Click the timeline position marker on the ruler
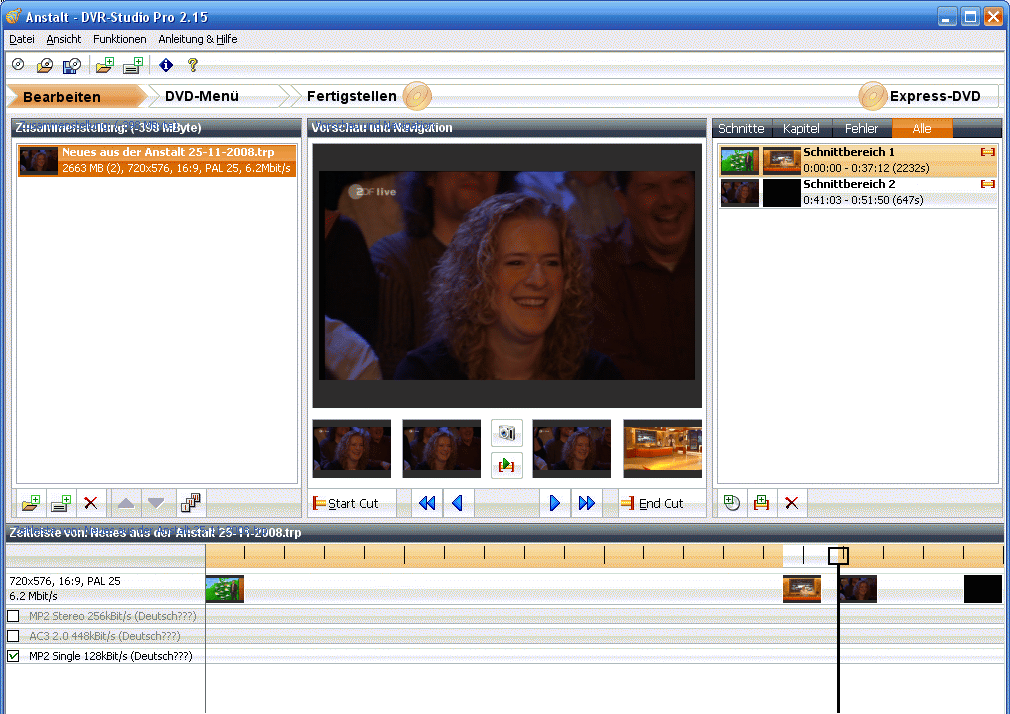Viewport: 1010px width, 714px height. coord(838,555)
